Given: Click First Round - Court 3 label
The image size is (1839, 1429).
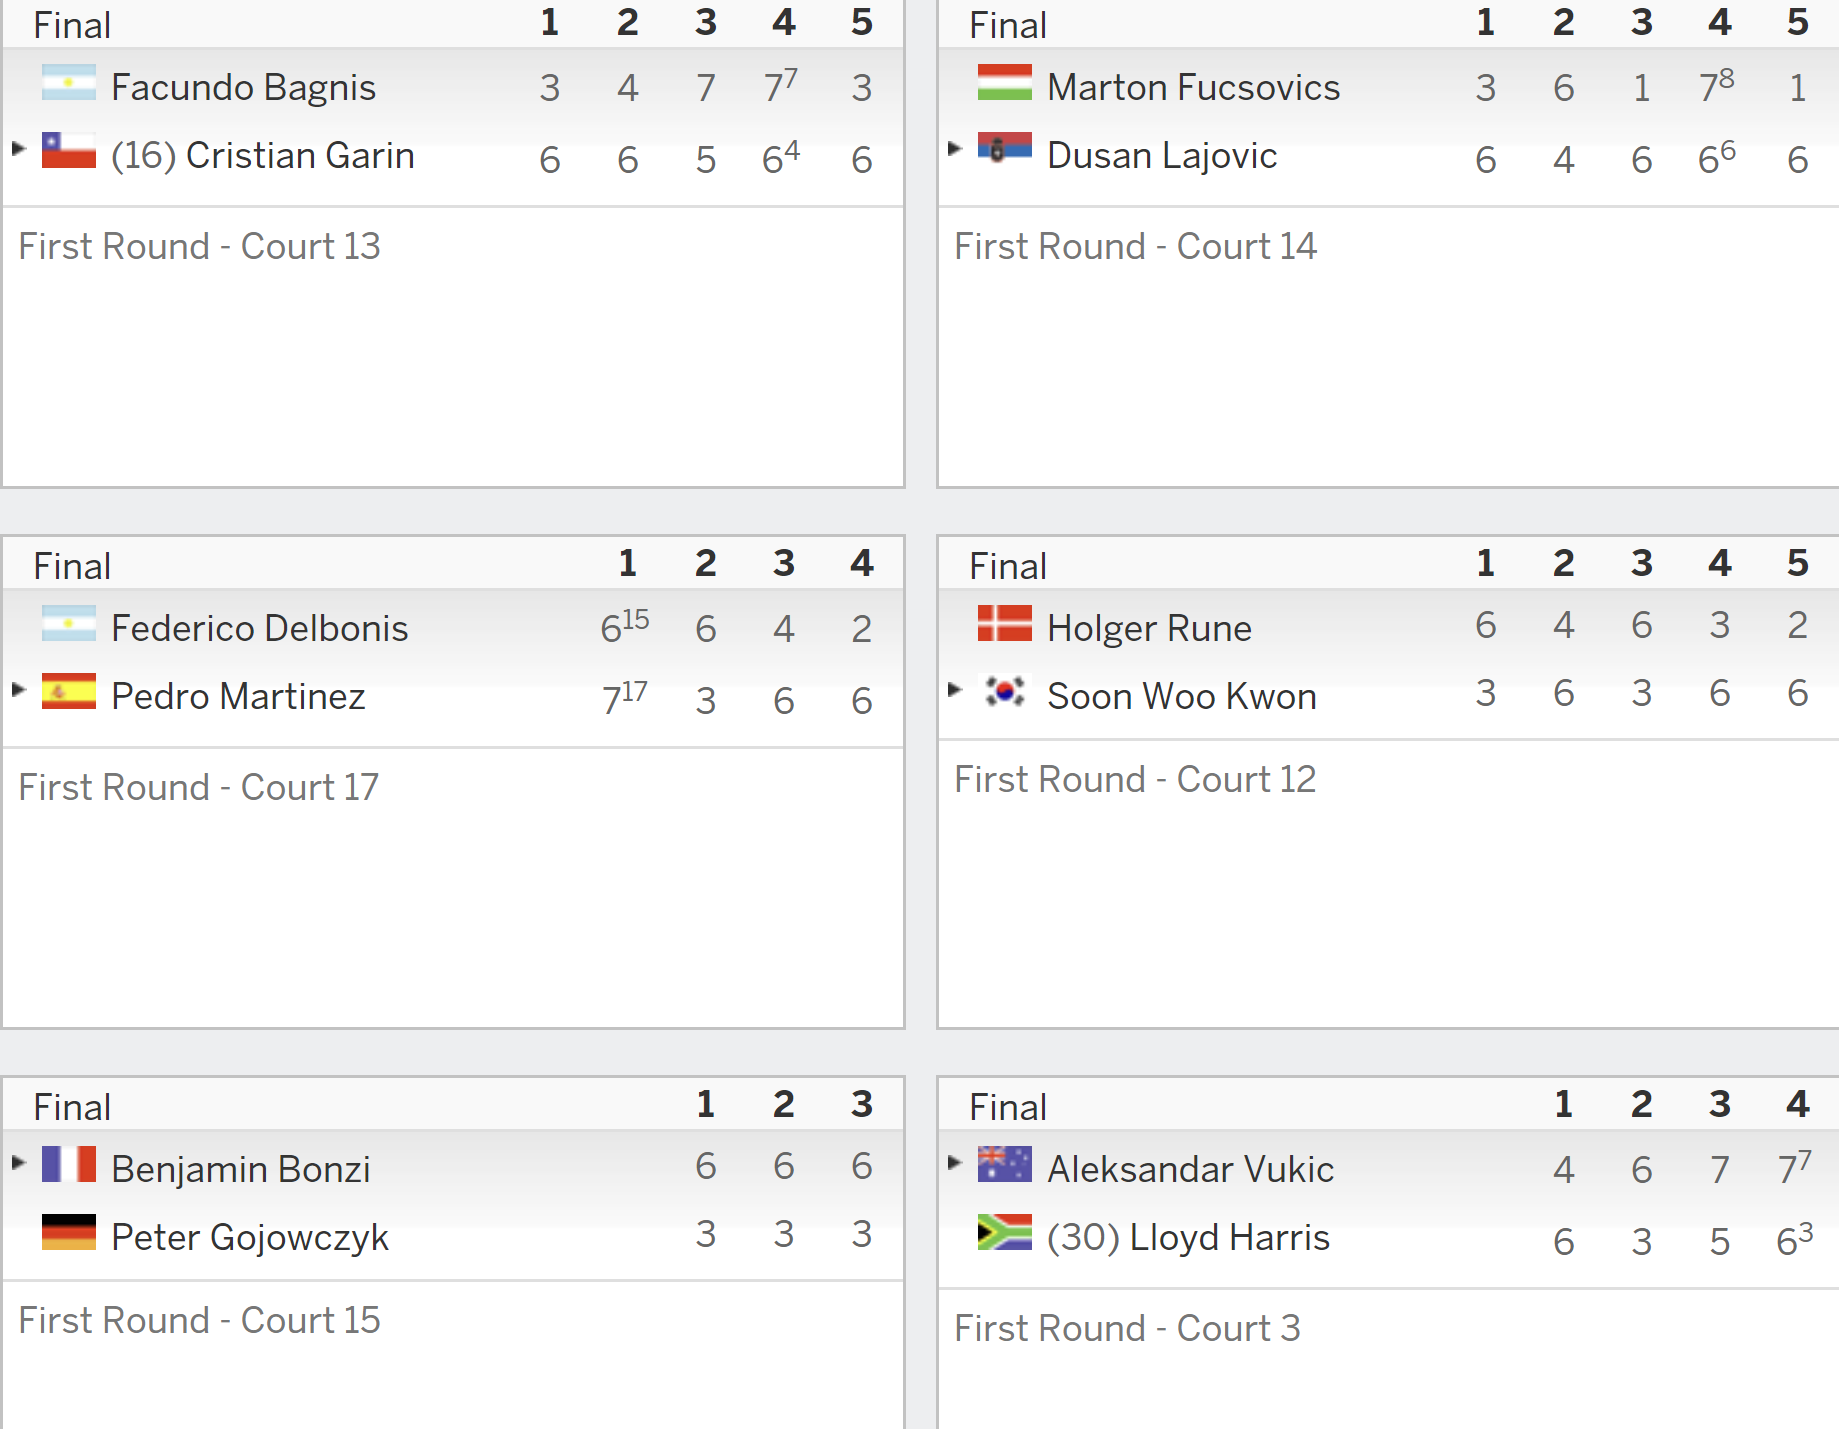Looking at the screenshot, I should pos(1128,1328).
